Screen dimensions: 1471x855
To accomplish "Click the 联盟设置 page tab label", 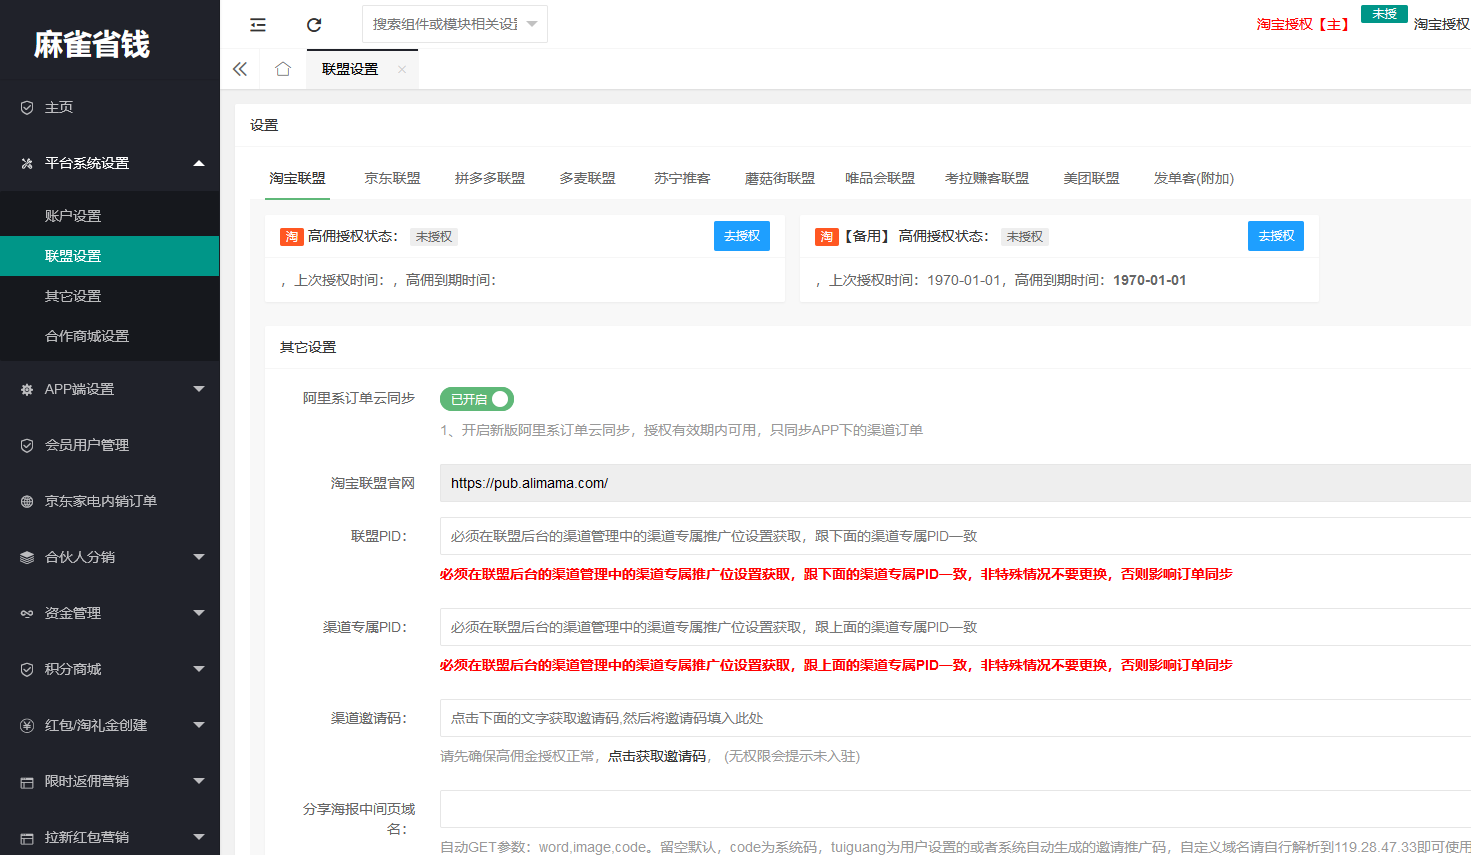I will coord(350,69).
